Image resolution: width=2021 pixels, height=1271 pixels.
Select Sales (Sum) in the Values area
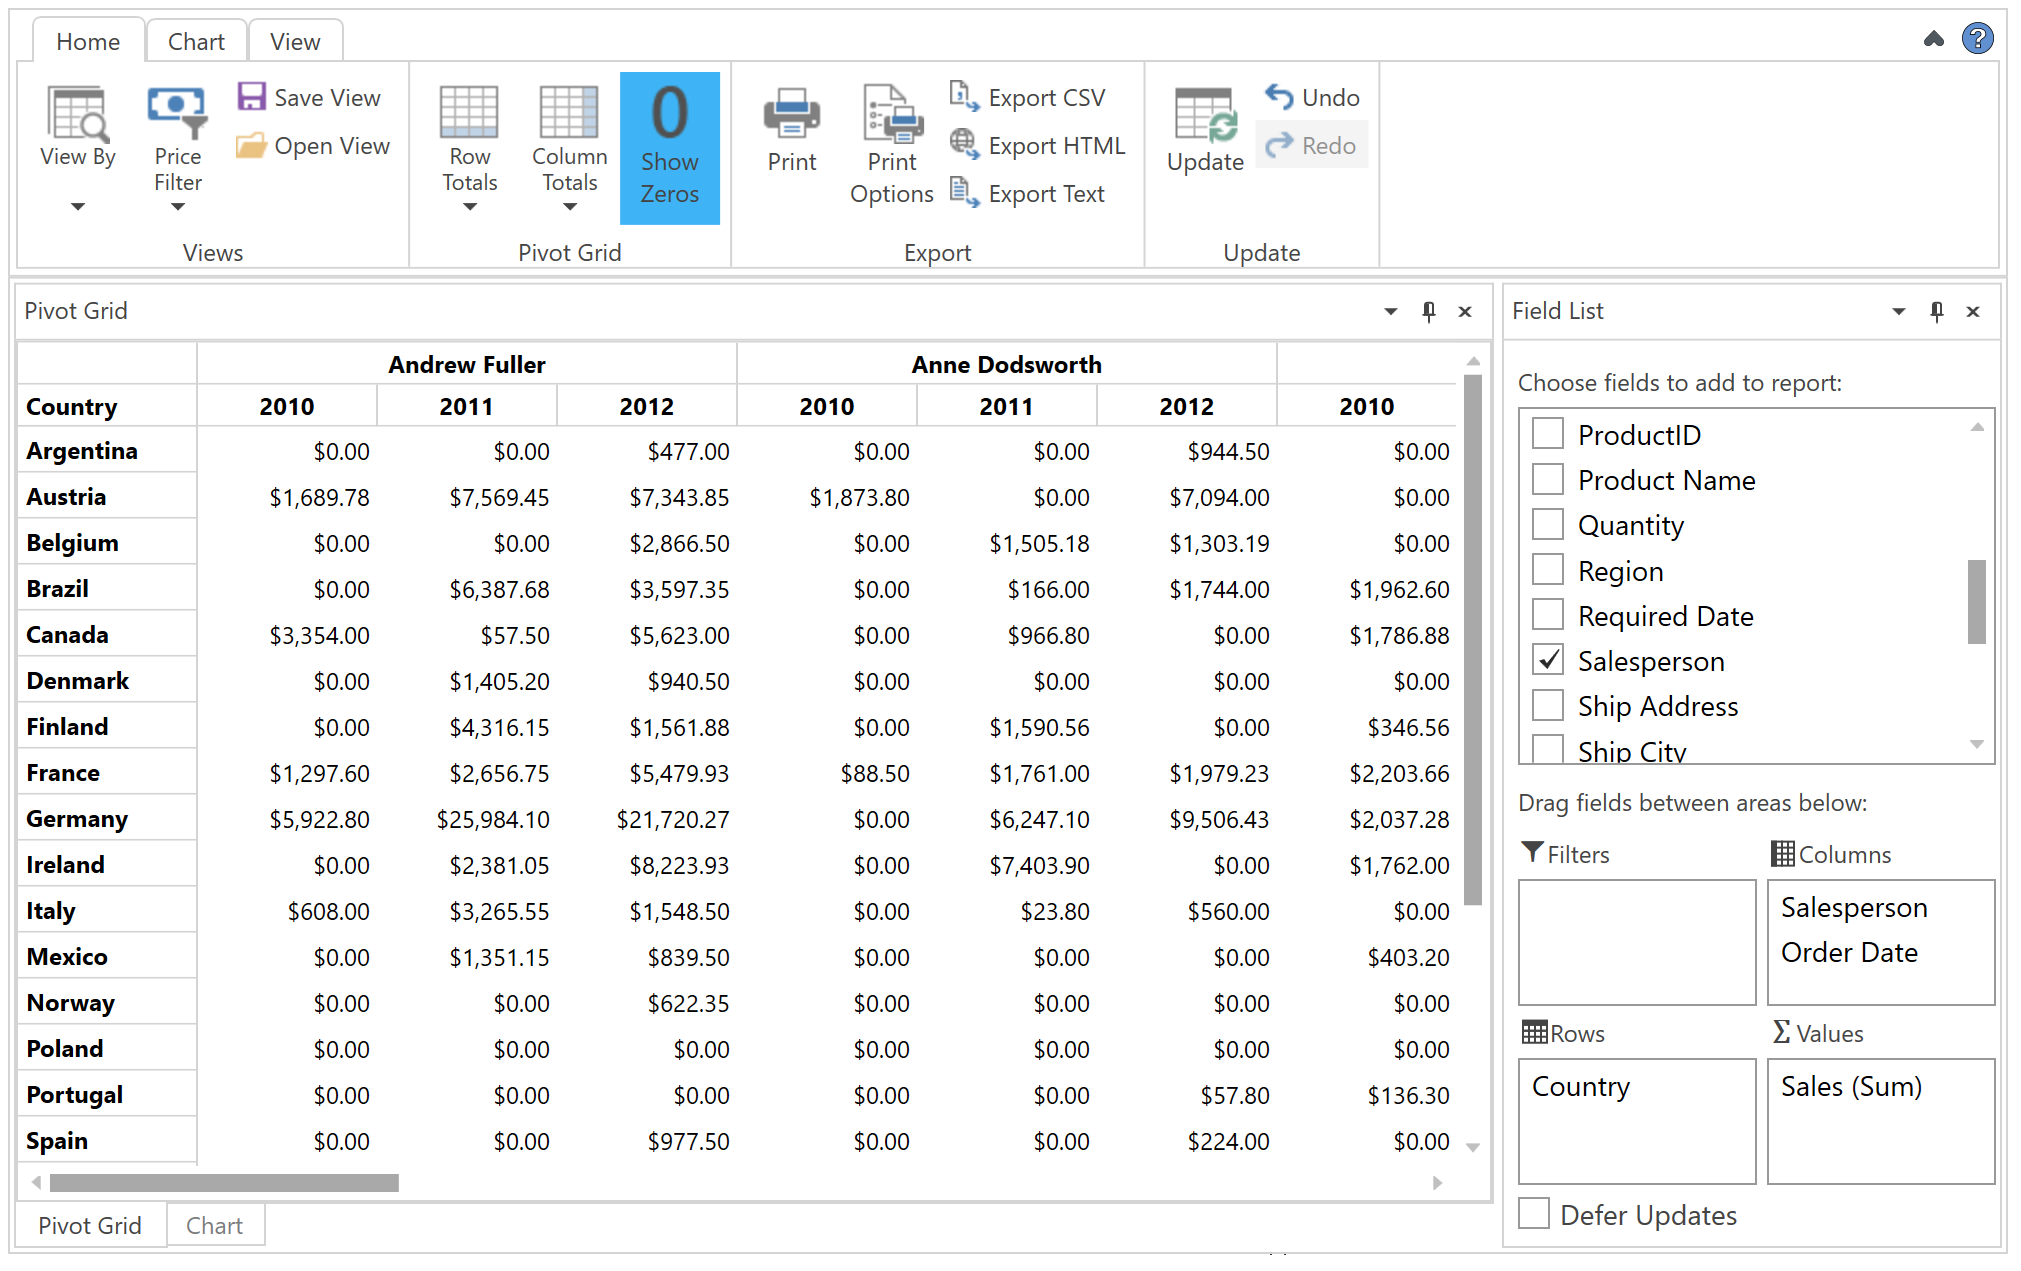pos(1851,1086)
